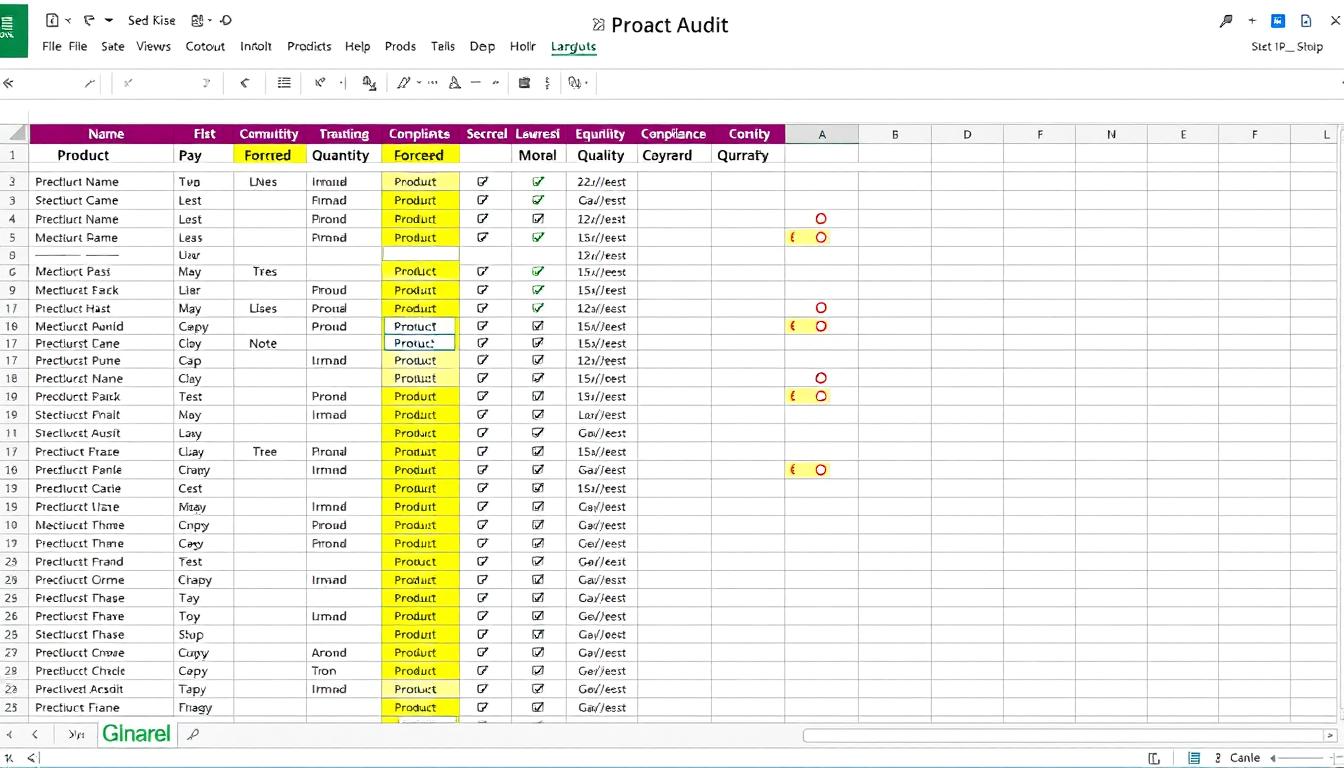Open the Sate menu
The height and width of the screenshot is (768, 1344).
pyautogui.click(x=113, y=46)
